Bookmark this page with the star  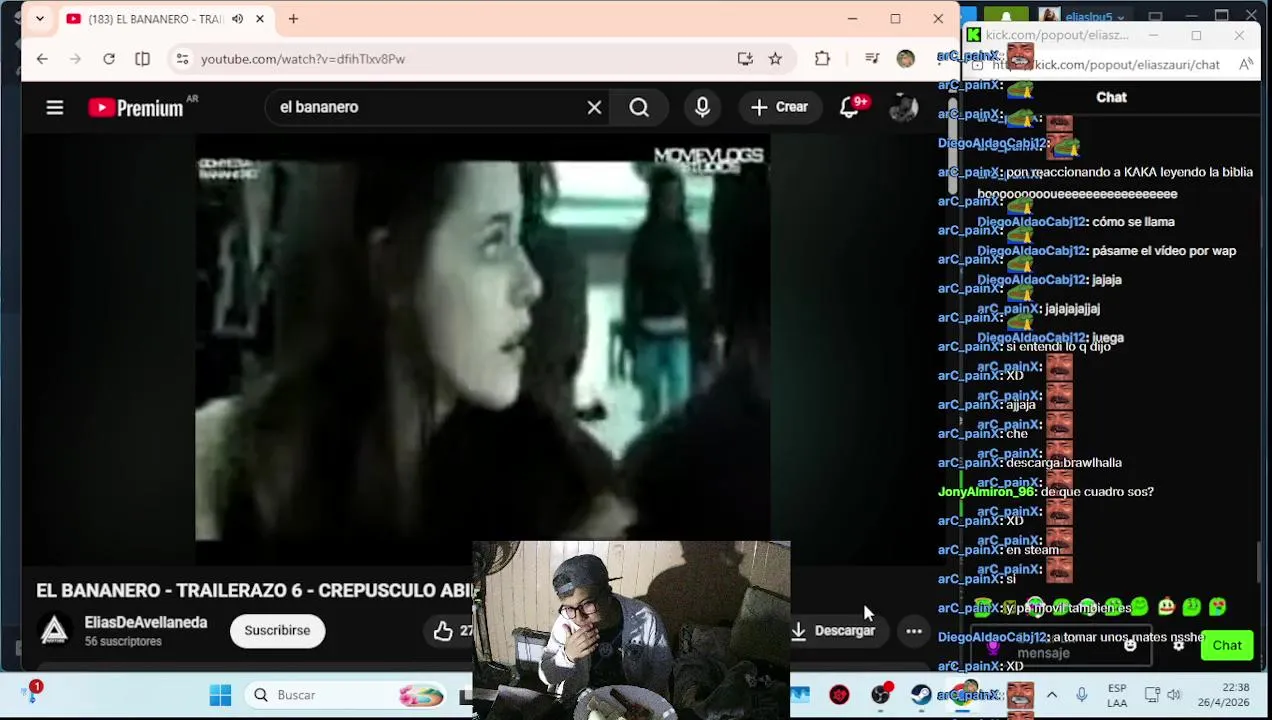775,59
